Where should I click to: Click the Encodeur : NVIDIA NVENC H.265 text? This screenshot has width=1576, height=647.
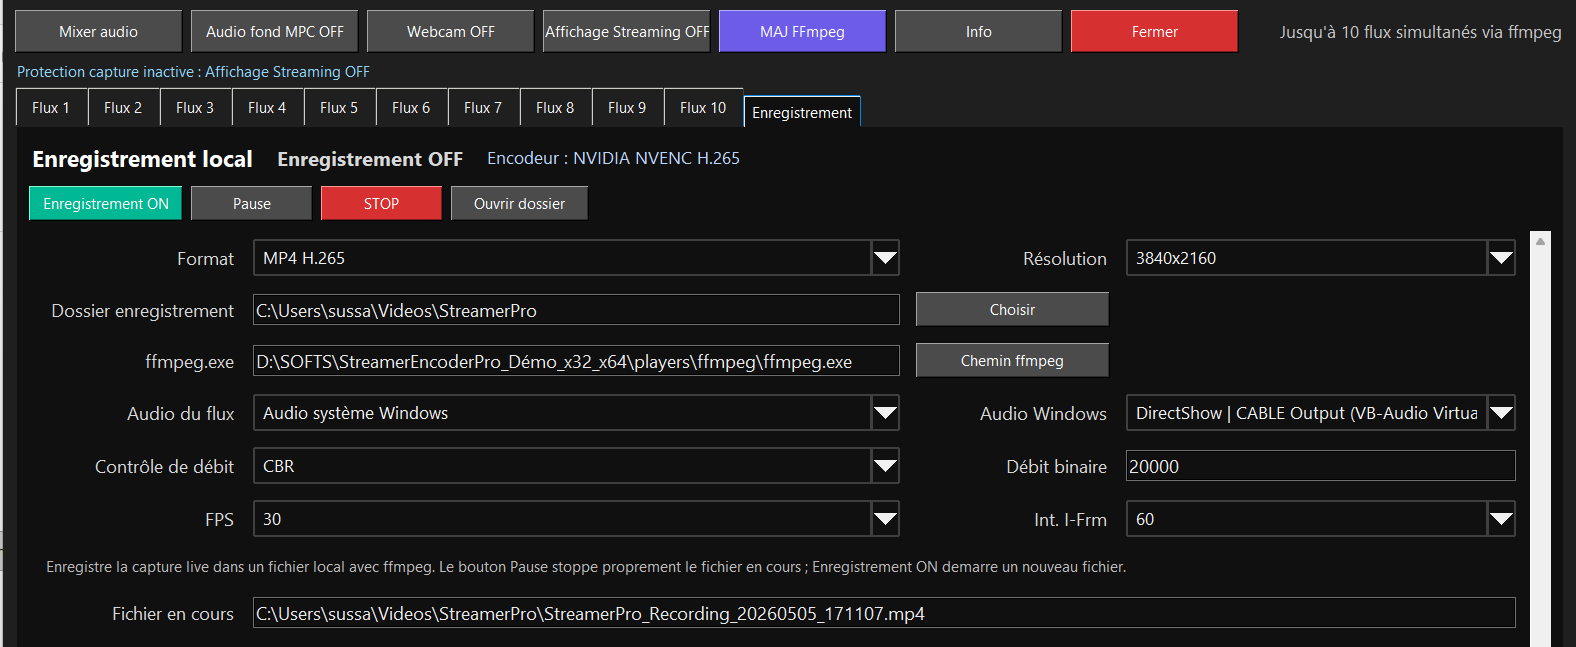613,158
